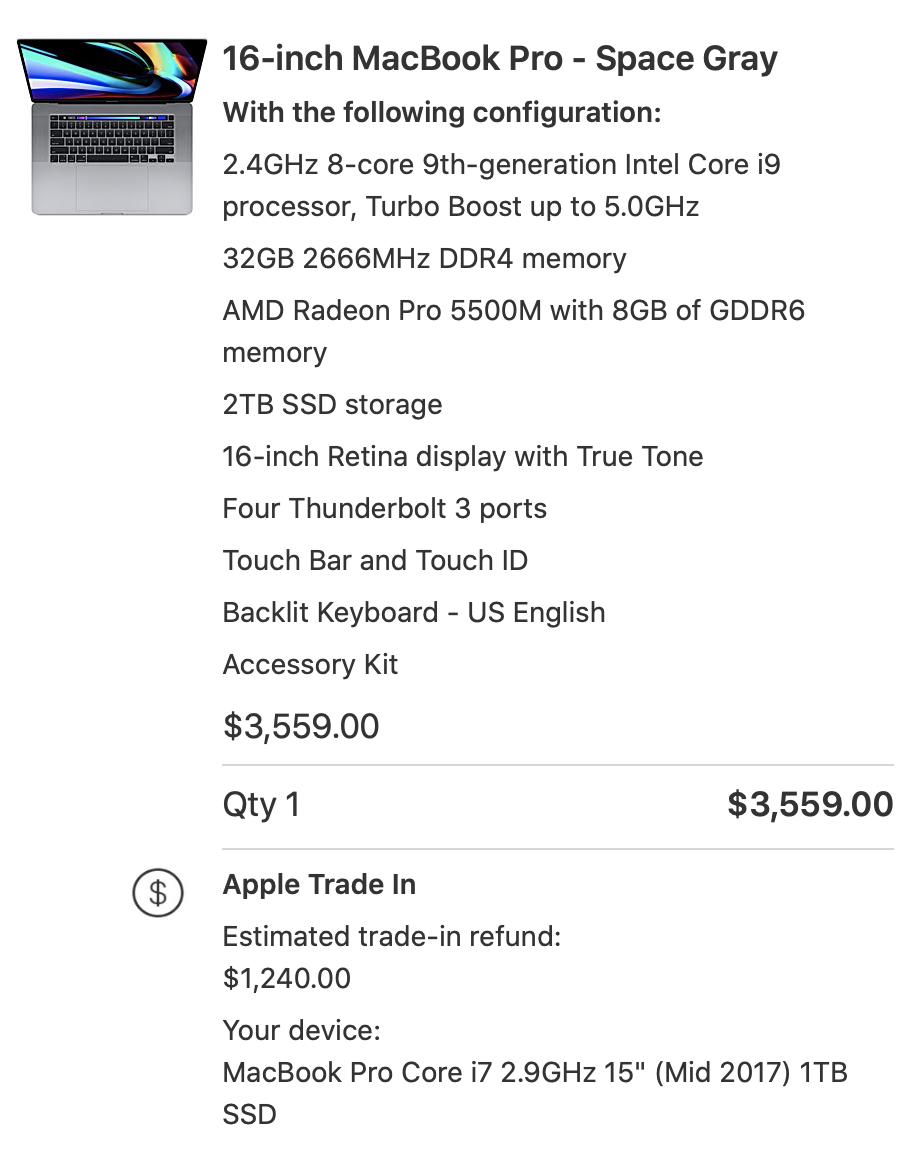Select the Qty 1 quantity label
Image resolution: width=924 pixels, height=1152 pixels.
pos(261,804)
